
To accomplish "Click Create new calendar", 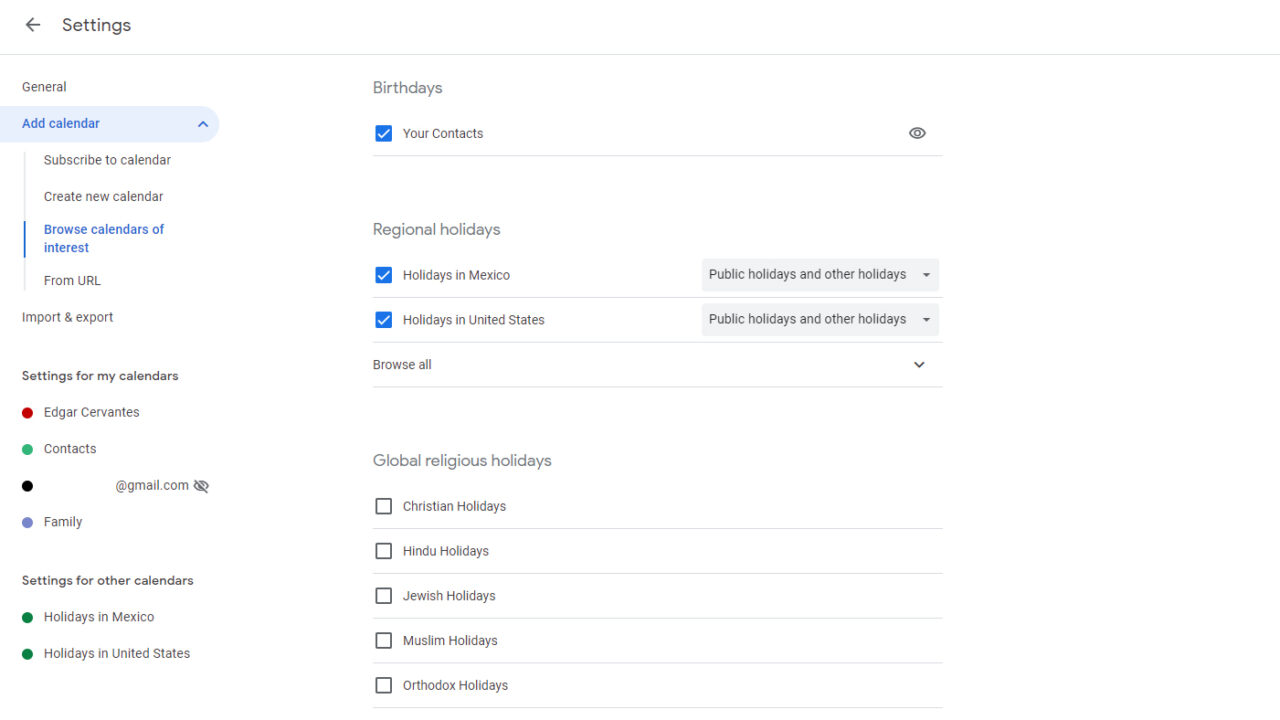I will click(x=103, y=196).
